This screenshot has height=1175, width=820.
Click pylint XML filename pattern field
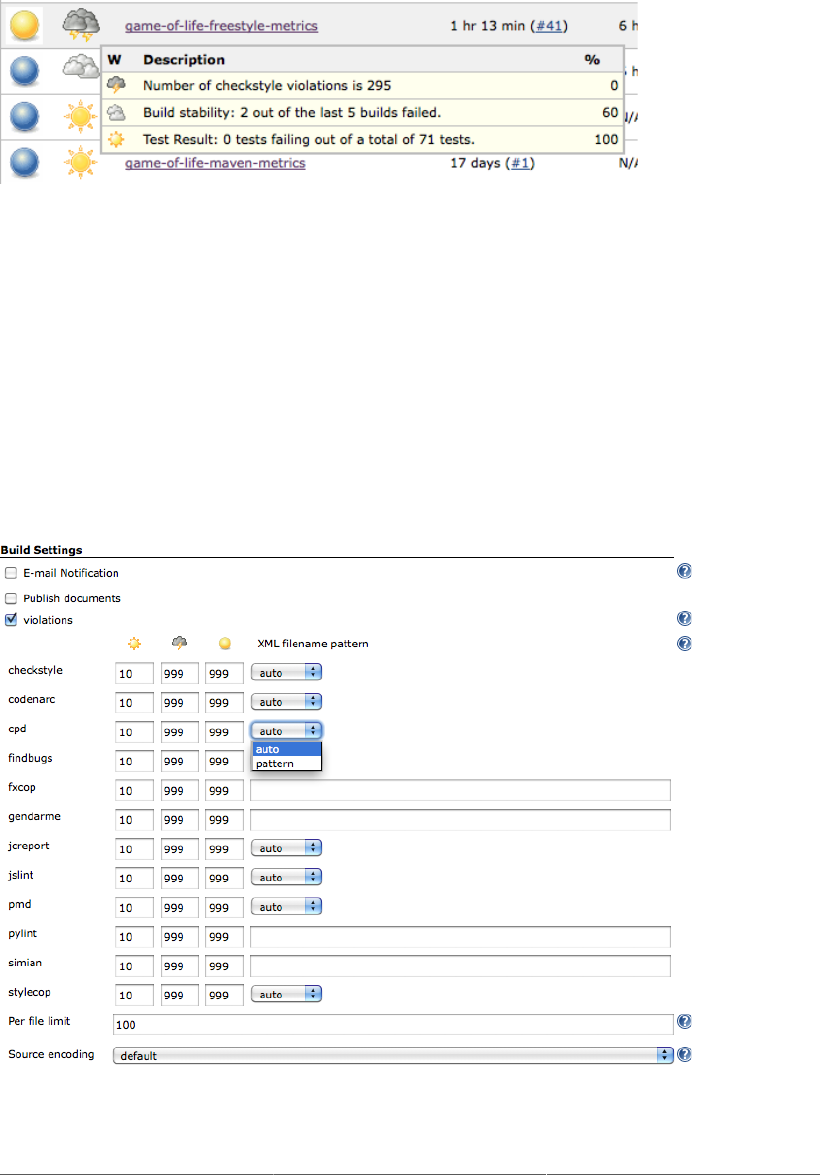click(x=460, y=936)
